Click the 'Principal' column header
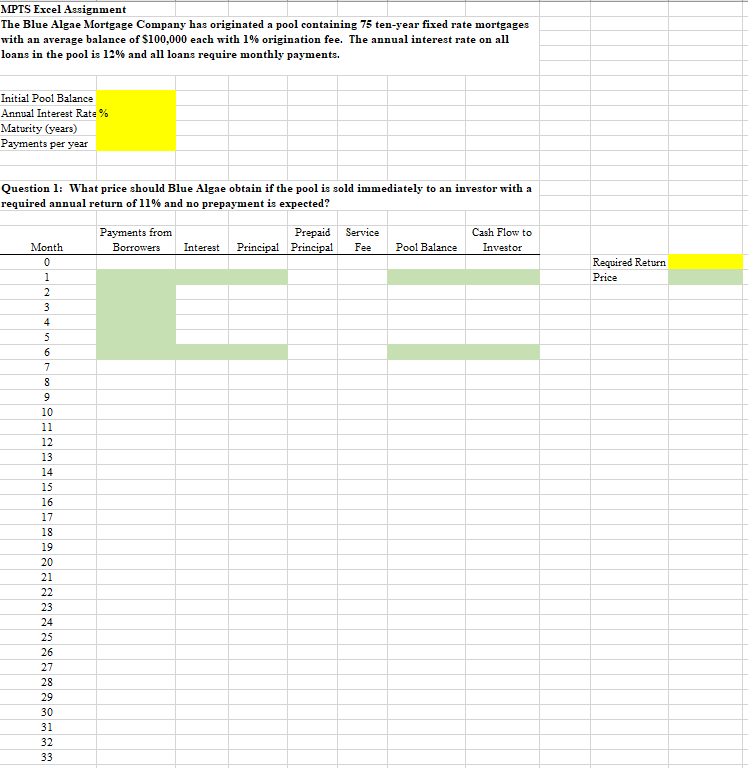 (x=258, y=247)
